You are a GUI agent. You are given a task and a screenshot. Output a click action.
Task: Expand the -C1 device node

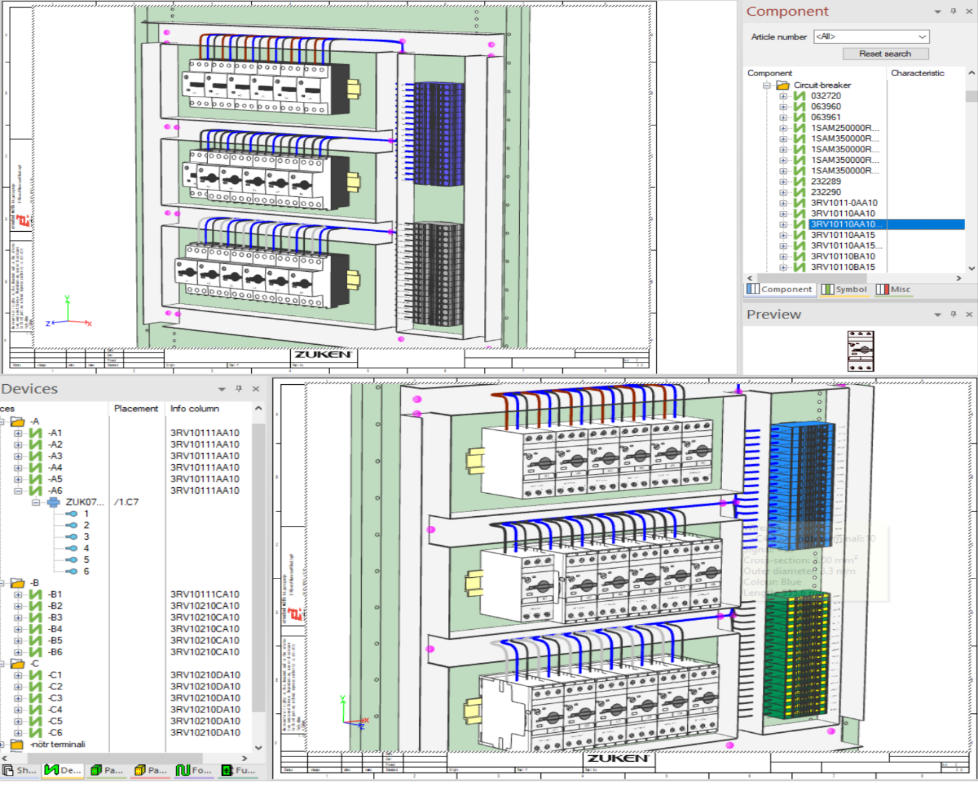click(18, 675)
